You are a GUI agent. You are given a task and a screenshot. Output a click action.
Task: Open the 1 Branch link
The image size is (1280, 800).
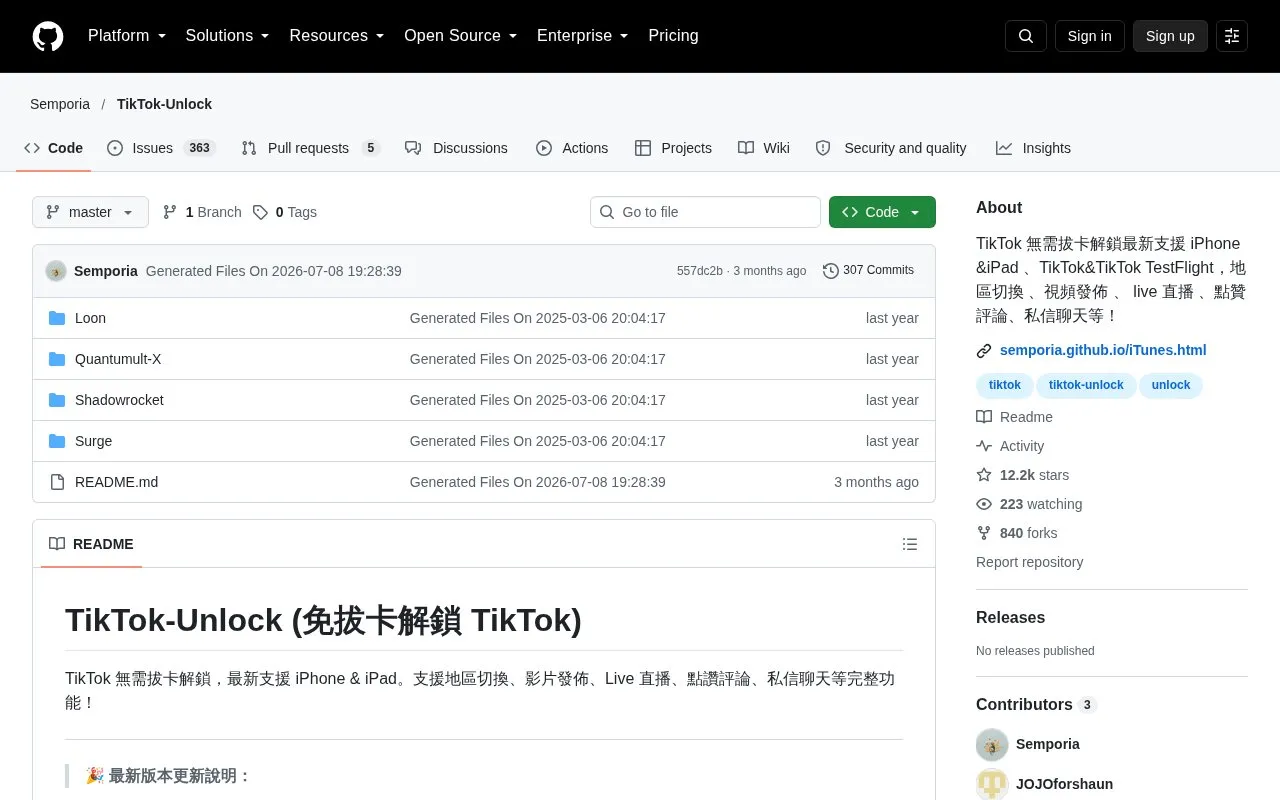(x=202, y=212)
